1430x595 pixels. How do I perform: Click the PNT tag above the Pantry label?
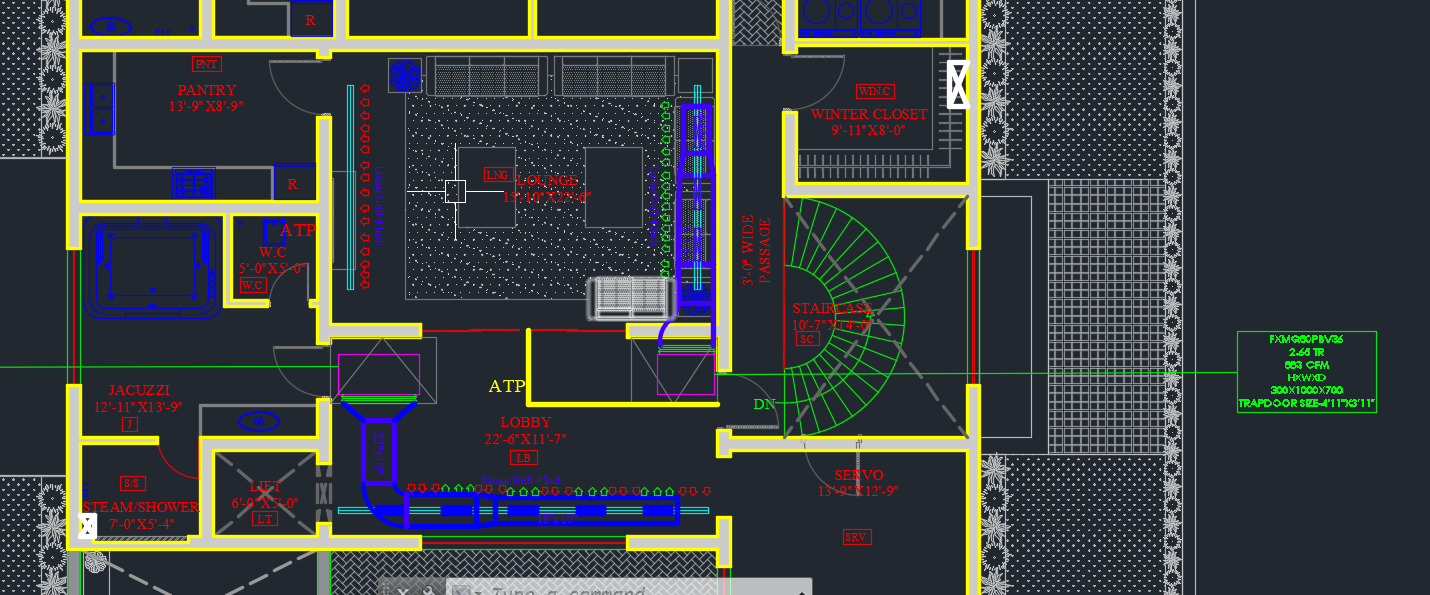click(x=205, y=63)
